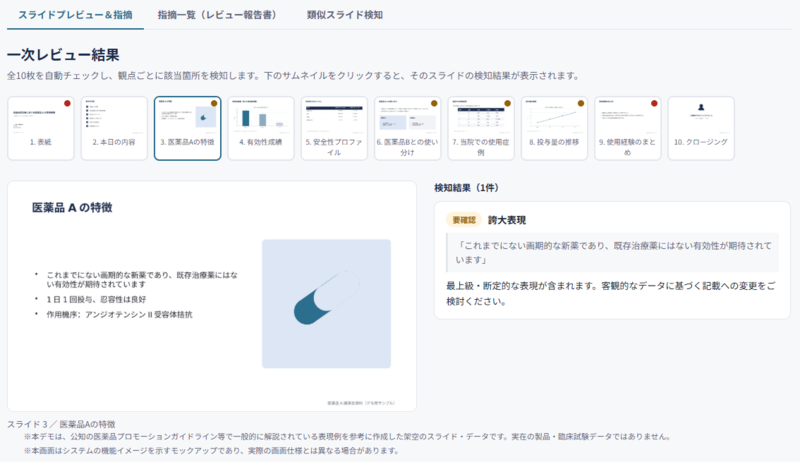
Task: Click the ※本デモは disclaimer note
Action: point(347,437)
